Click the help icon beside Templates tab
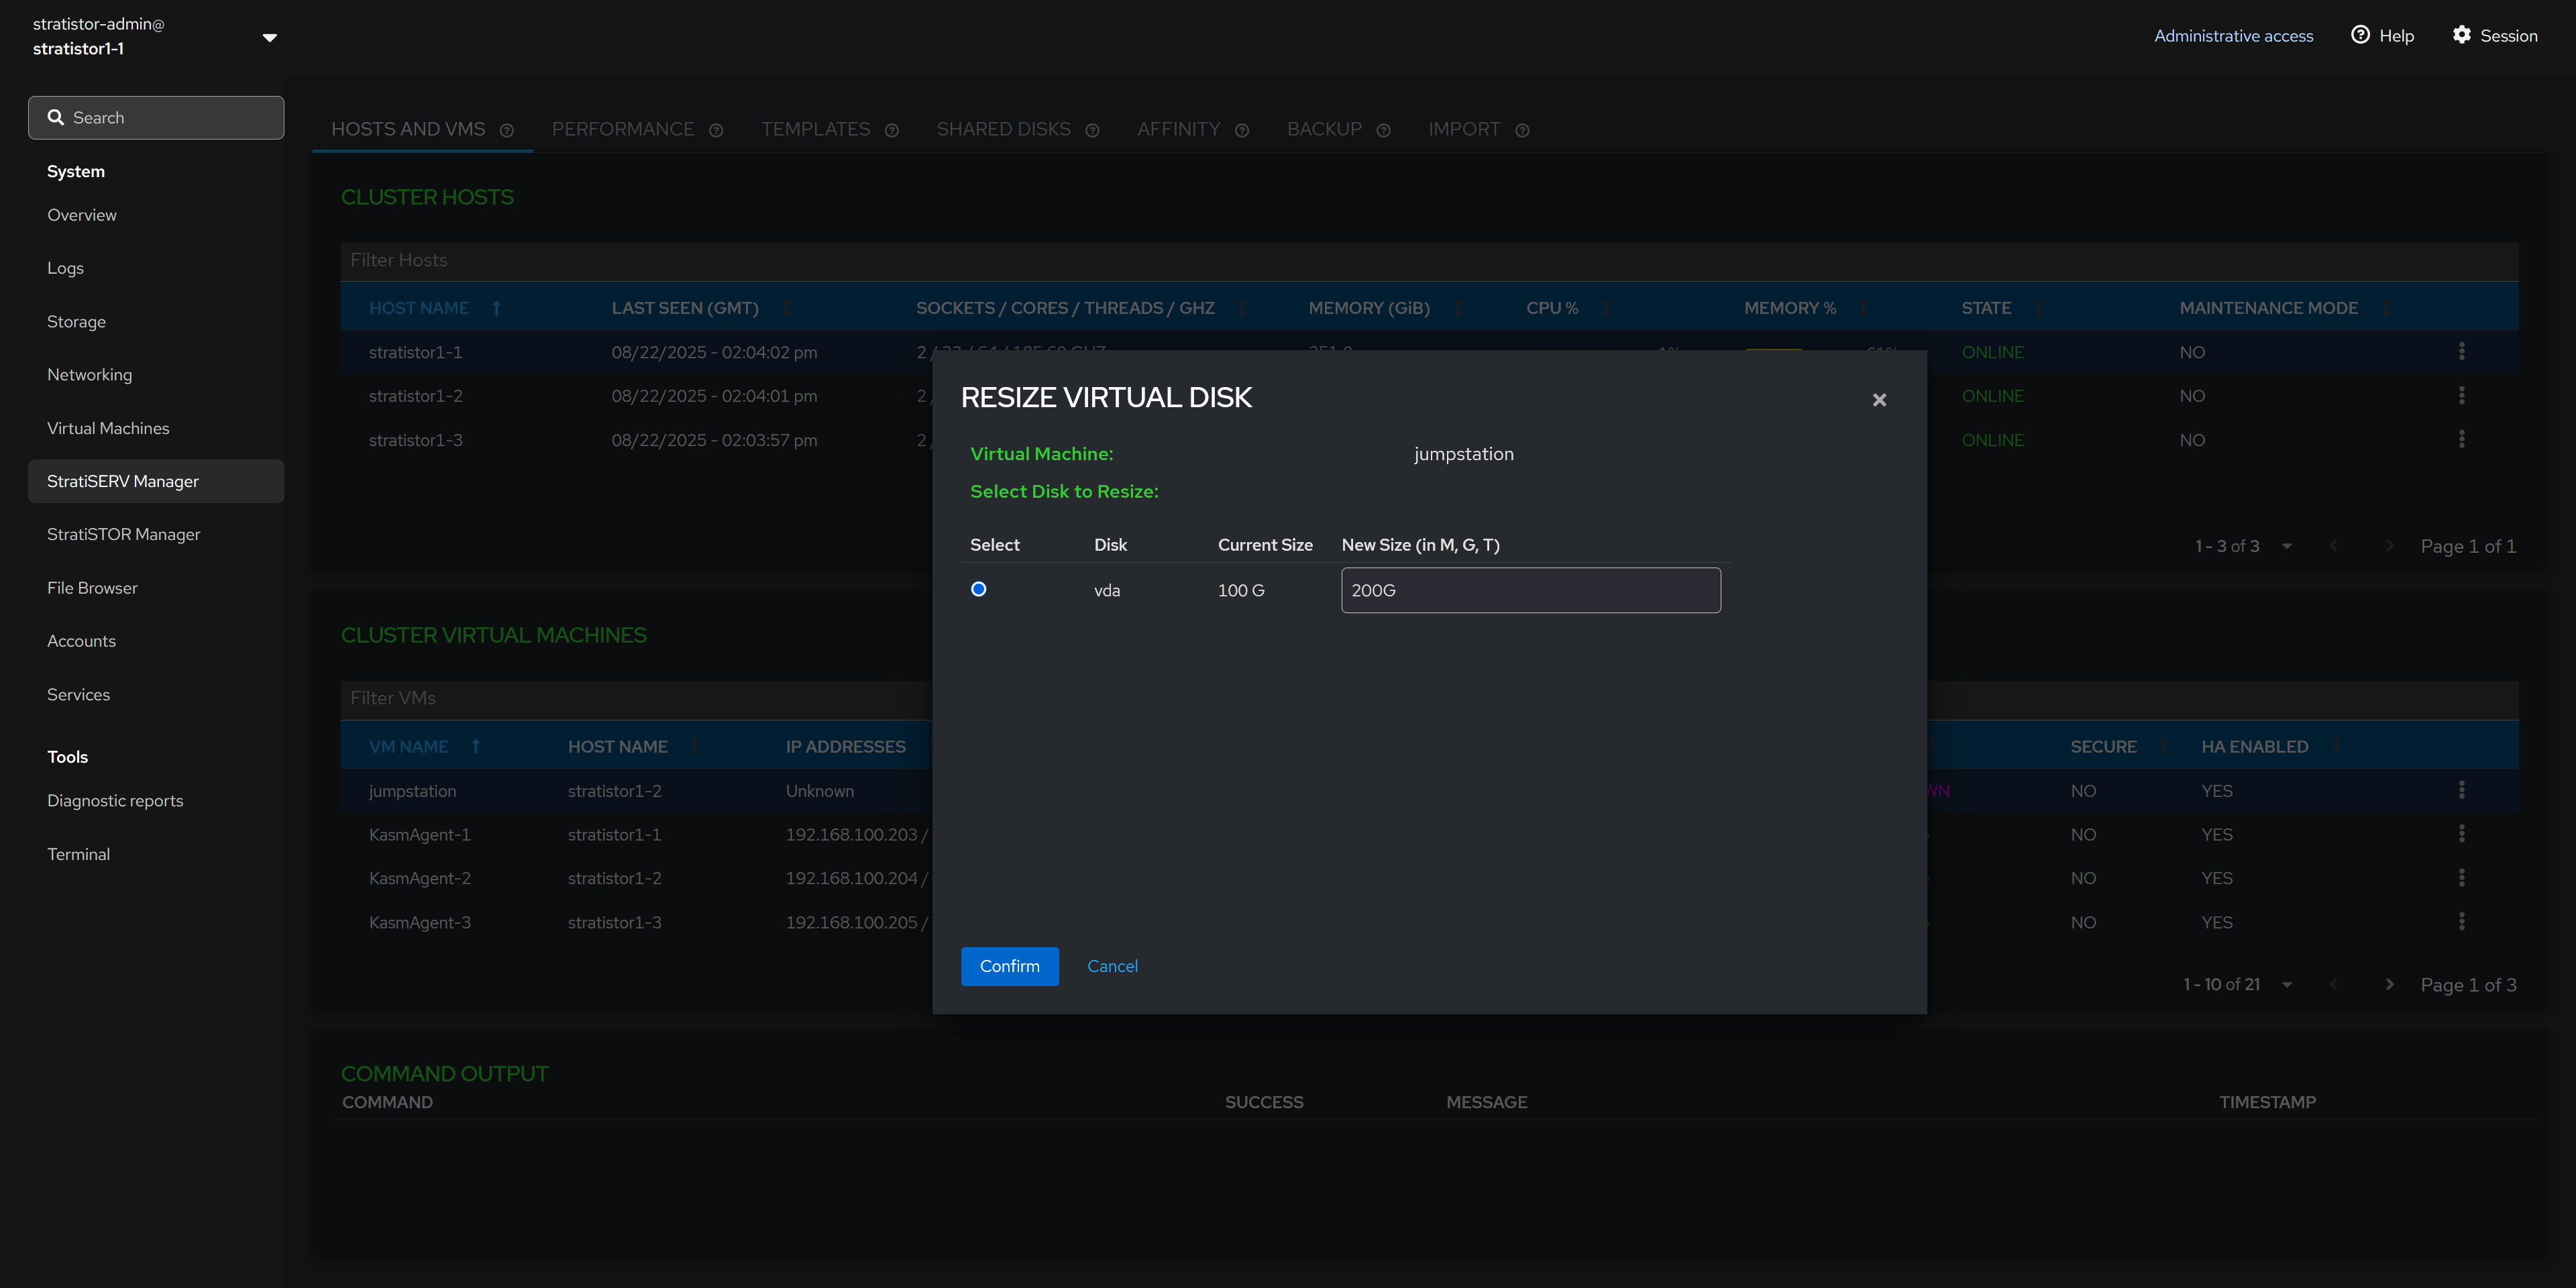Image resolution: width=2576 pixels, height=1288 pixels. [892, 131]
